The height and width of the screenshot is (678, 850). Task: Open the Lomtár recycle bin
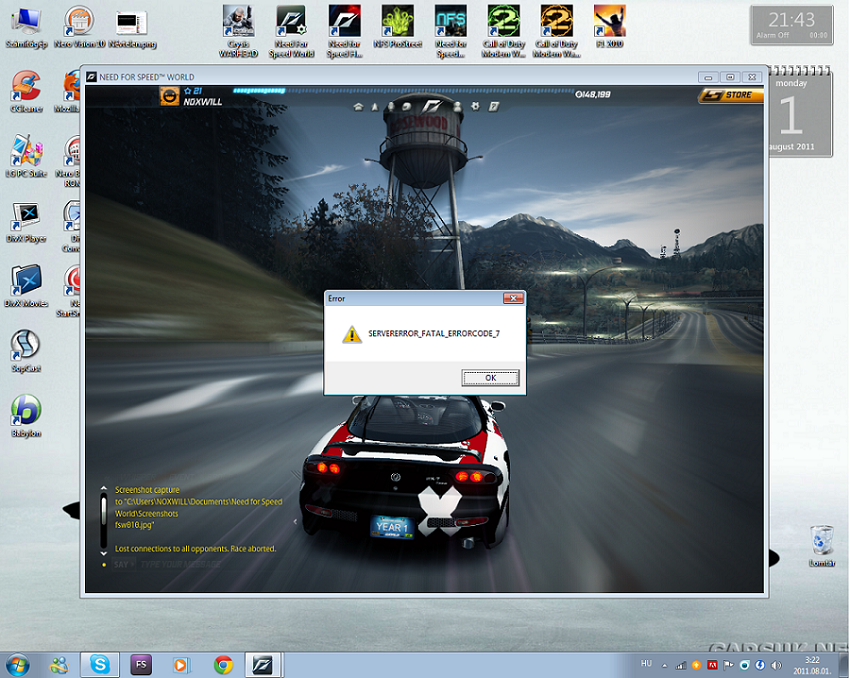(822, 546)
